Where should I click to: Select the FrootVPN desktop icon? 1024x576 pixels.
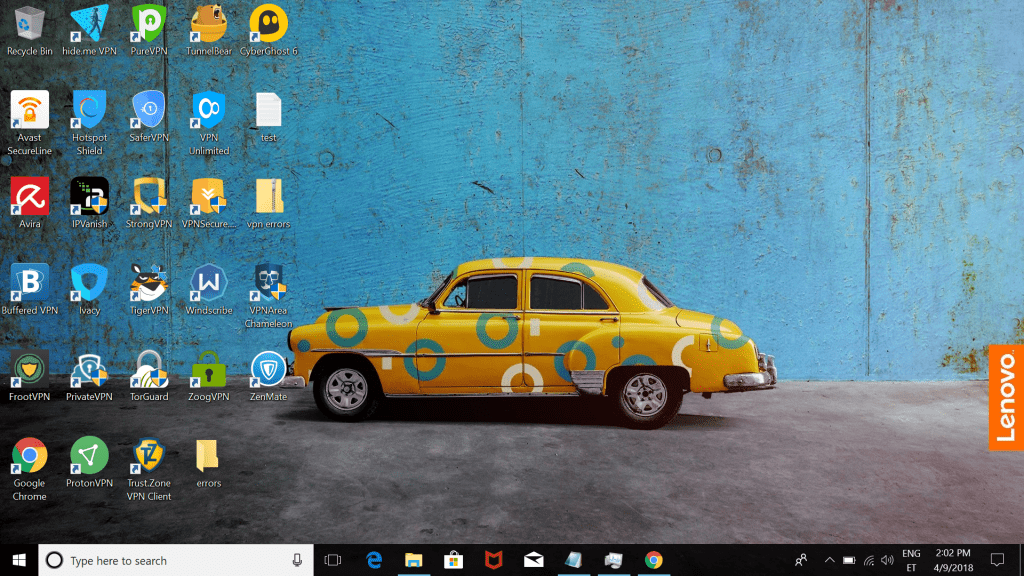click(29, 376)
